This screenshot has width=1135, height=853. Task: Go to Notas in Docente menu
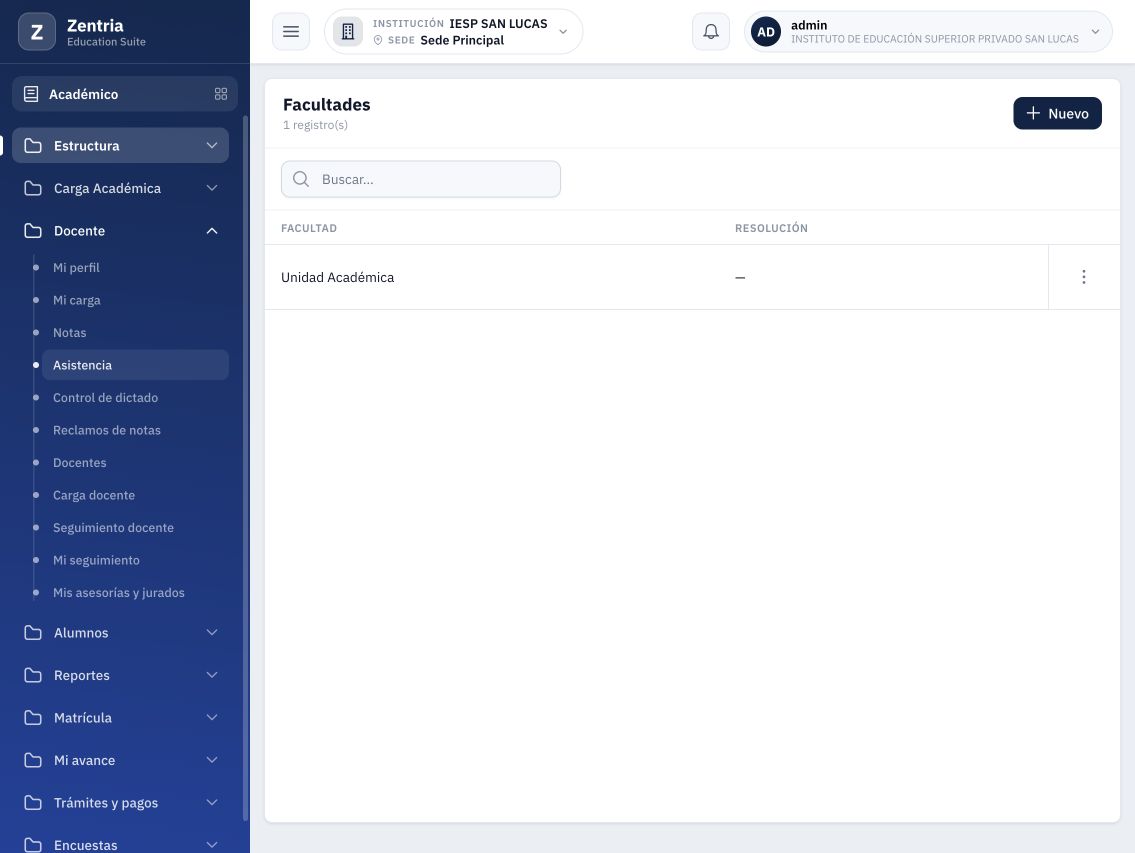135,333
